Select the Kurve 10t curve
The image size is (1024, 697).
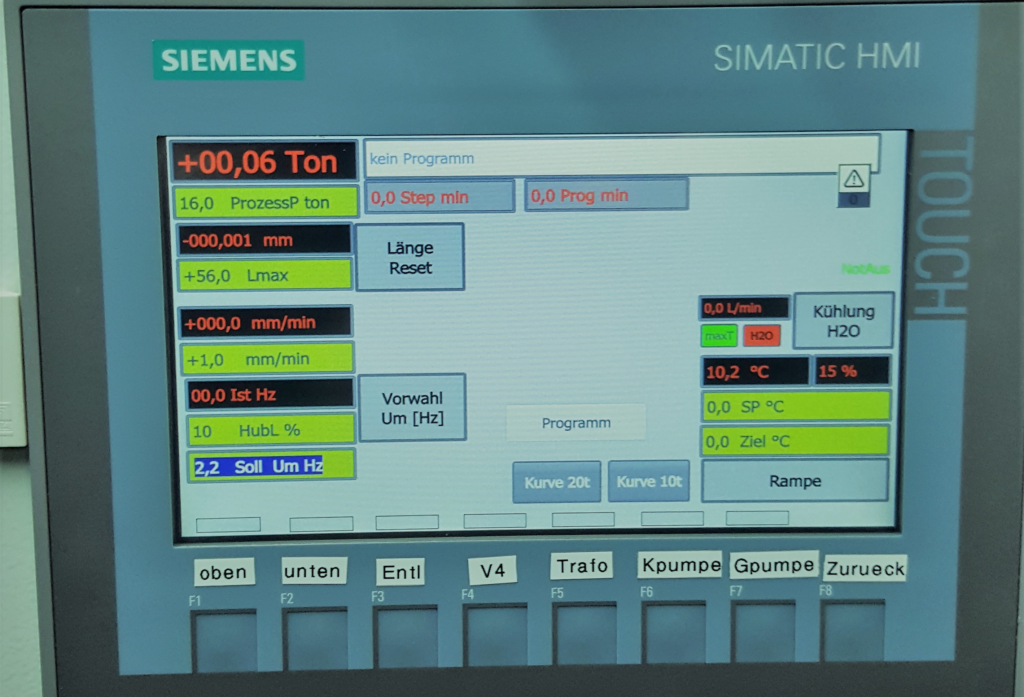click(x=649, y=482)
